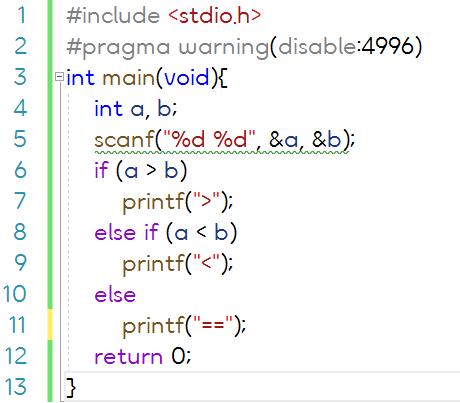Click the else if keywords on line 8

126,232
